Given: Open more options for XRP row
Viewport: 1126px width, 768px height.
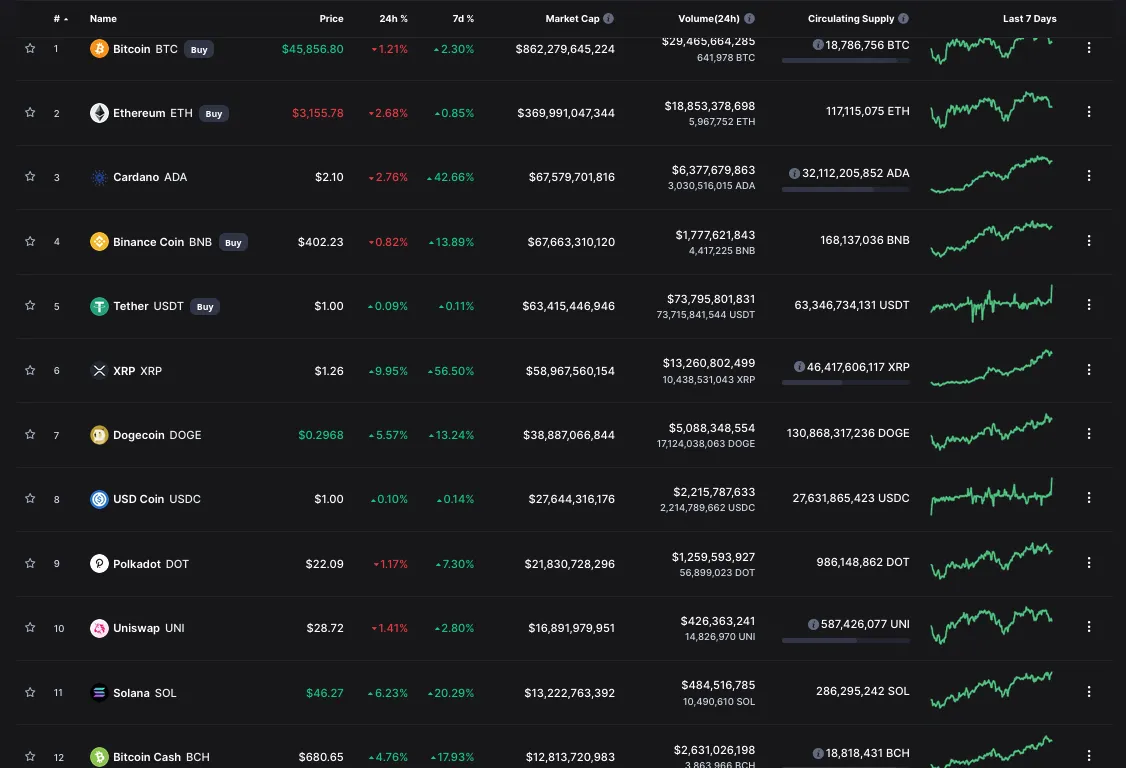Looking at the screenshot, I should click(x=1089, y=369).
